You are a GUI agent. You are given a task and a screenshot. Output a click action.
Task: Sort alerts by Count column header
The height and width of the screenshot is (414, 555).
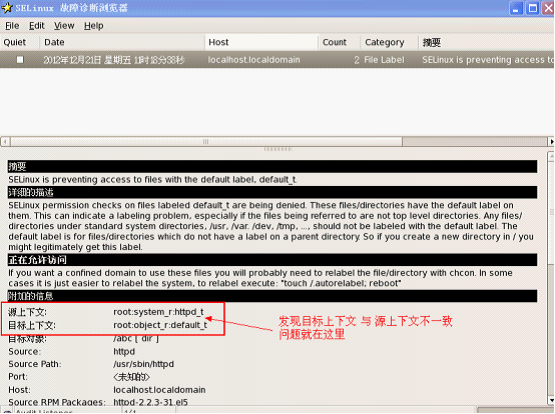tap(339, 42)
